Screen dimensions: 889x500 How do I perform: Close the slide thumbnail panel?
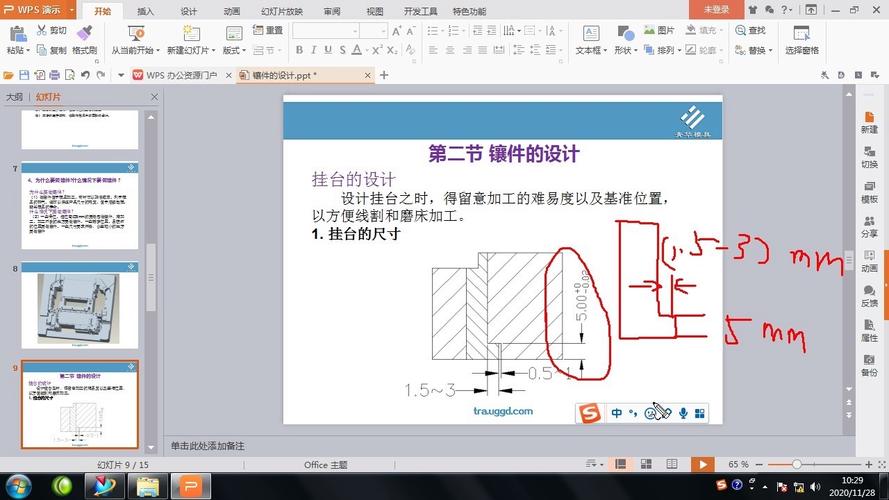pos(154,97)
